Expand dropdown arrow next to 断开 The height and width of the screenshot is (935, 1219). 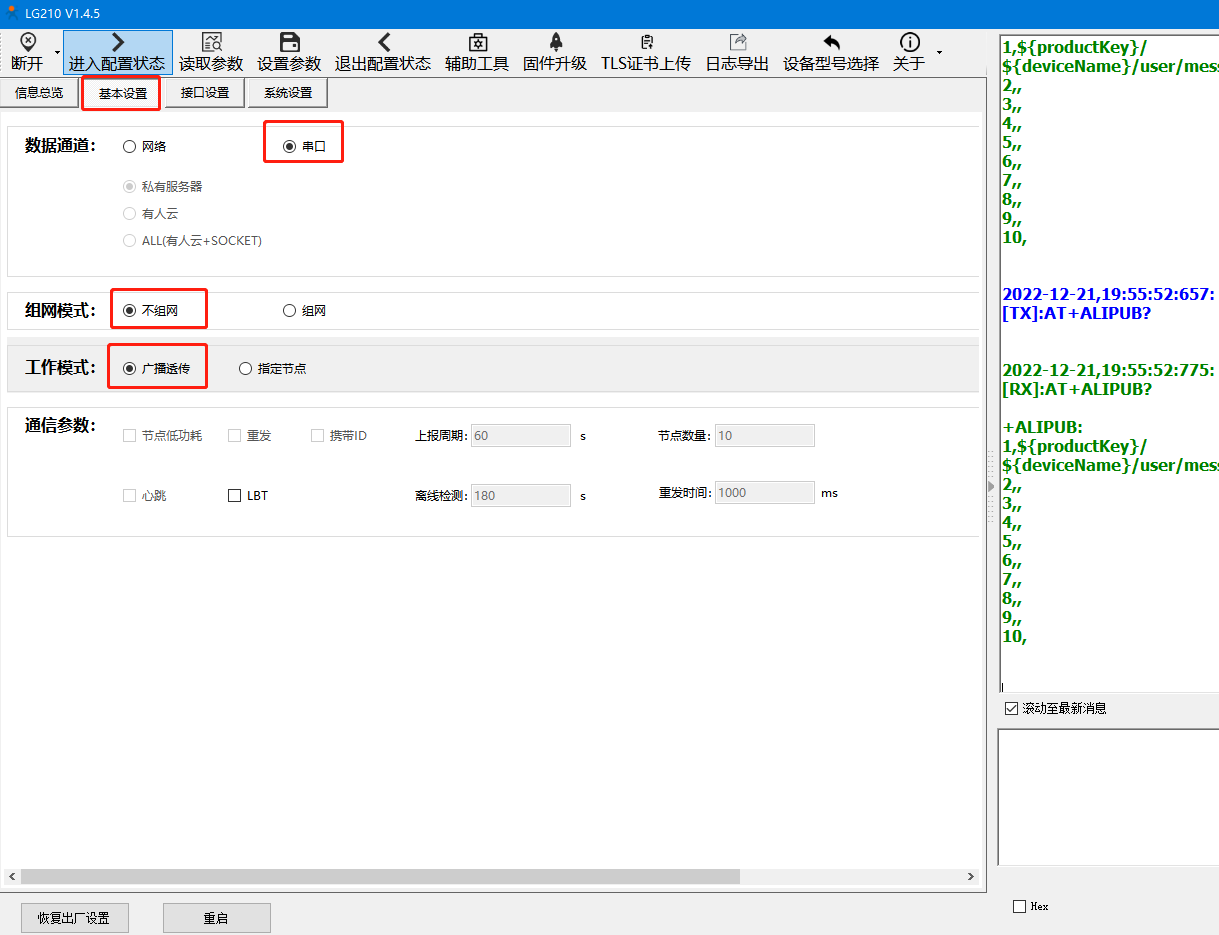[57, 52]
